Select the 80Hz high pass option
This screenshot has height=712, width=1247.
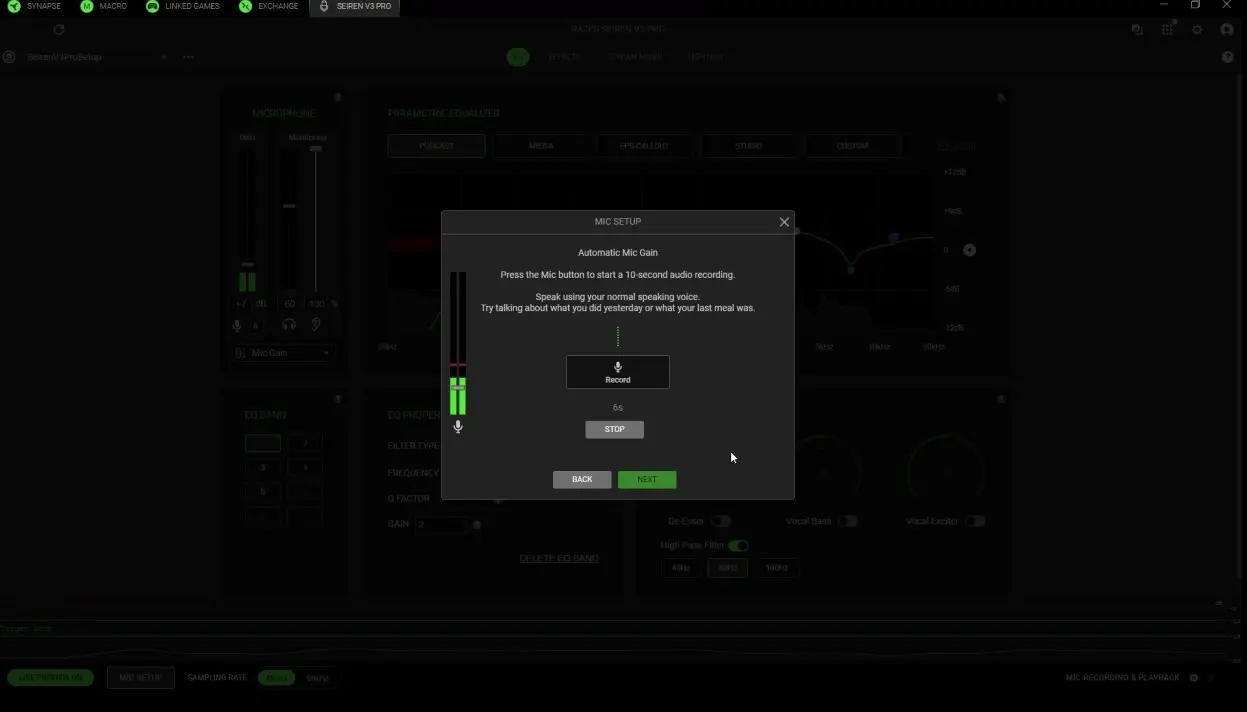727,568
